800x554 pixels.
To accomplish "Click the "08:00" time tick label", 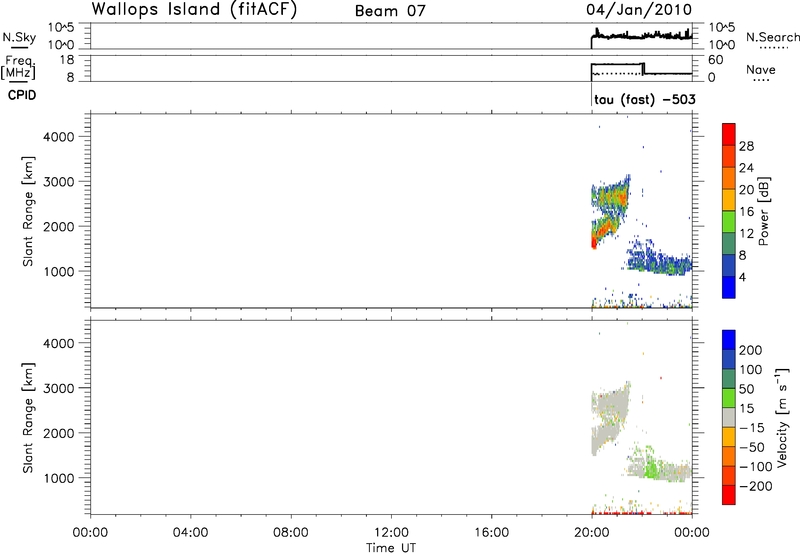I will tap(291, 533).
